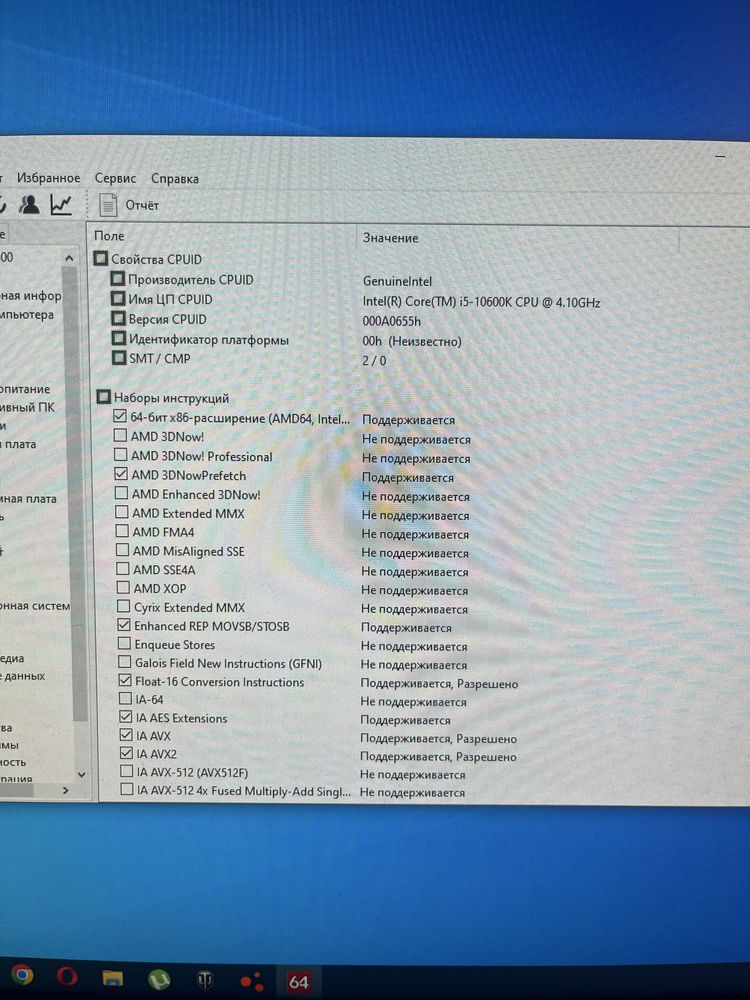Select the Наборы инструкций group label
This screenshot has height=1000, width=750.
pyautogui.click(x=171, y=398)
